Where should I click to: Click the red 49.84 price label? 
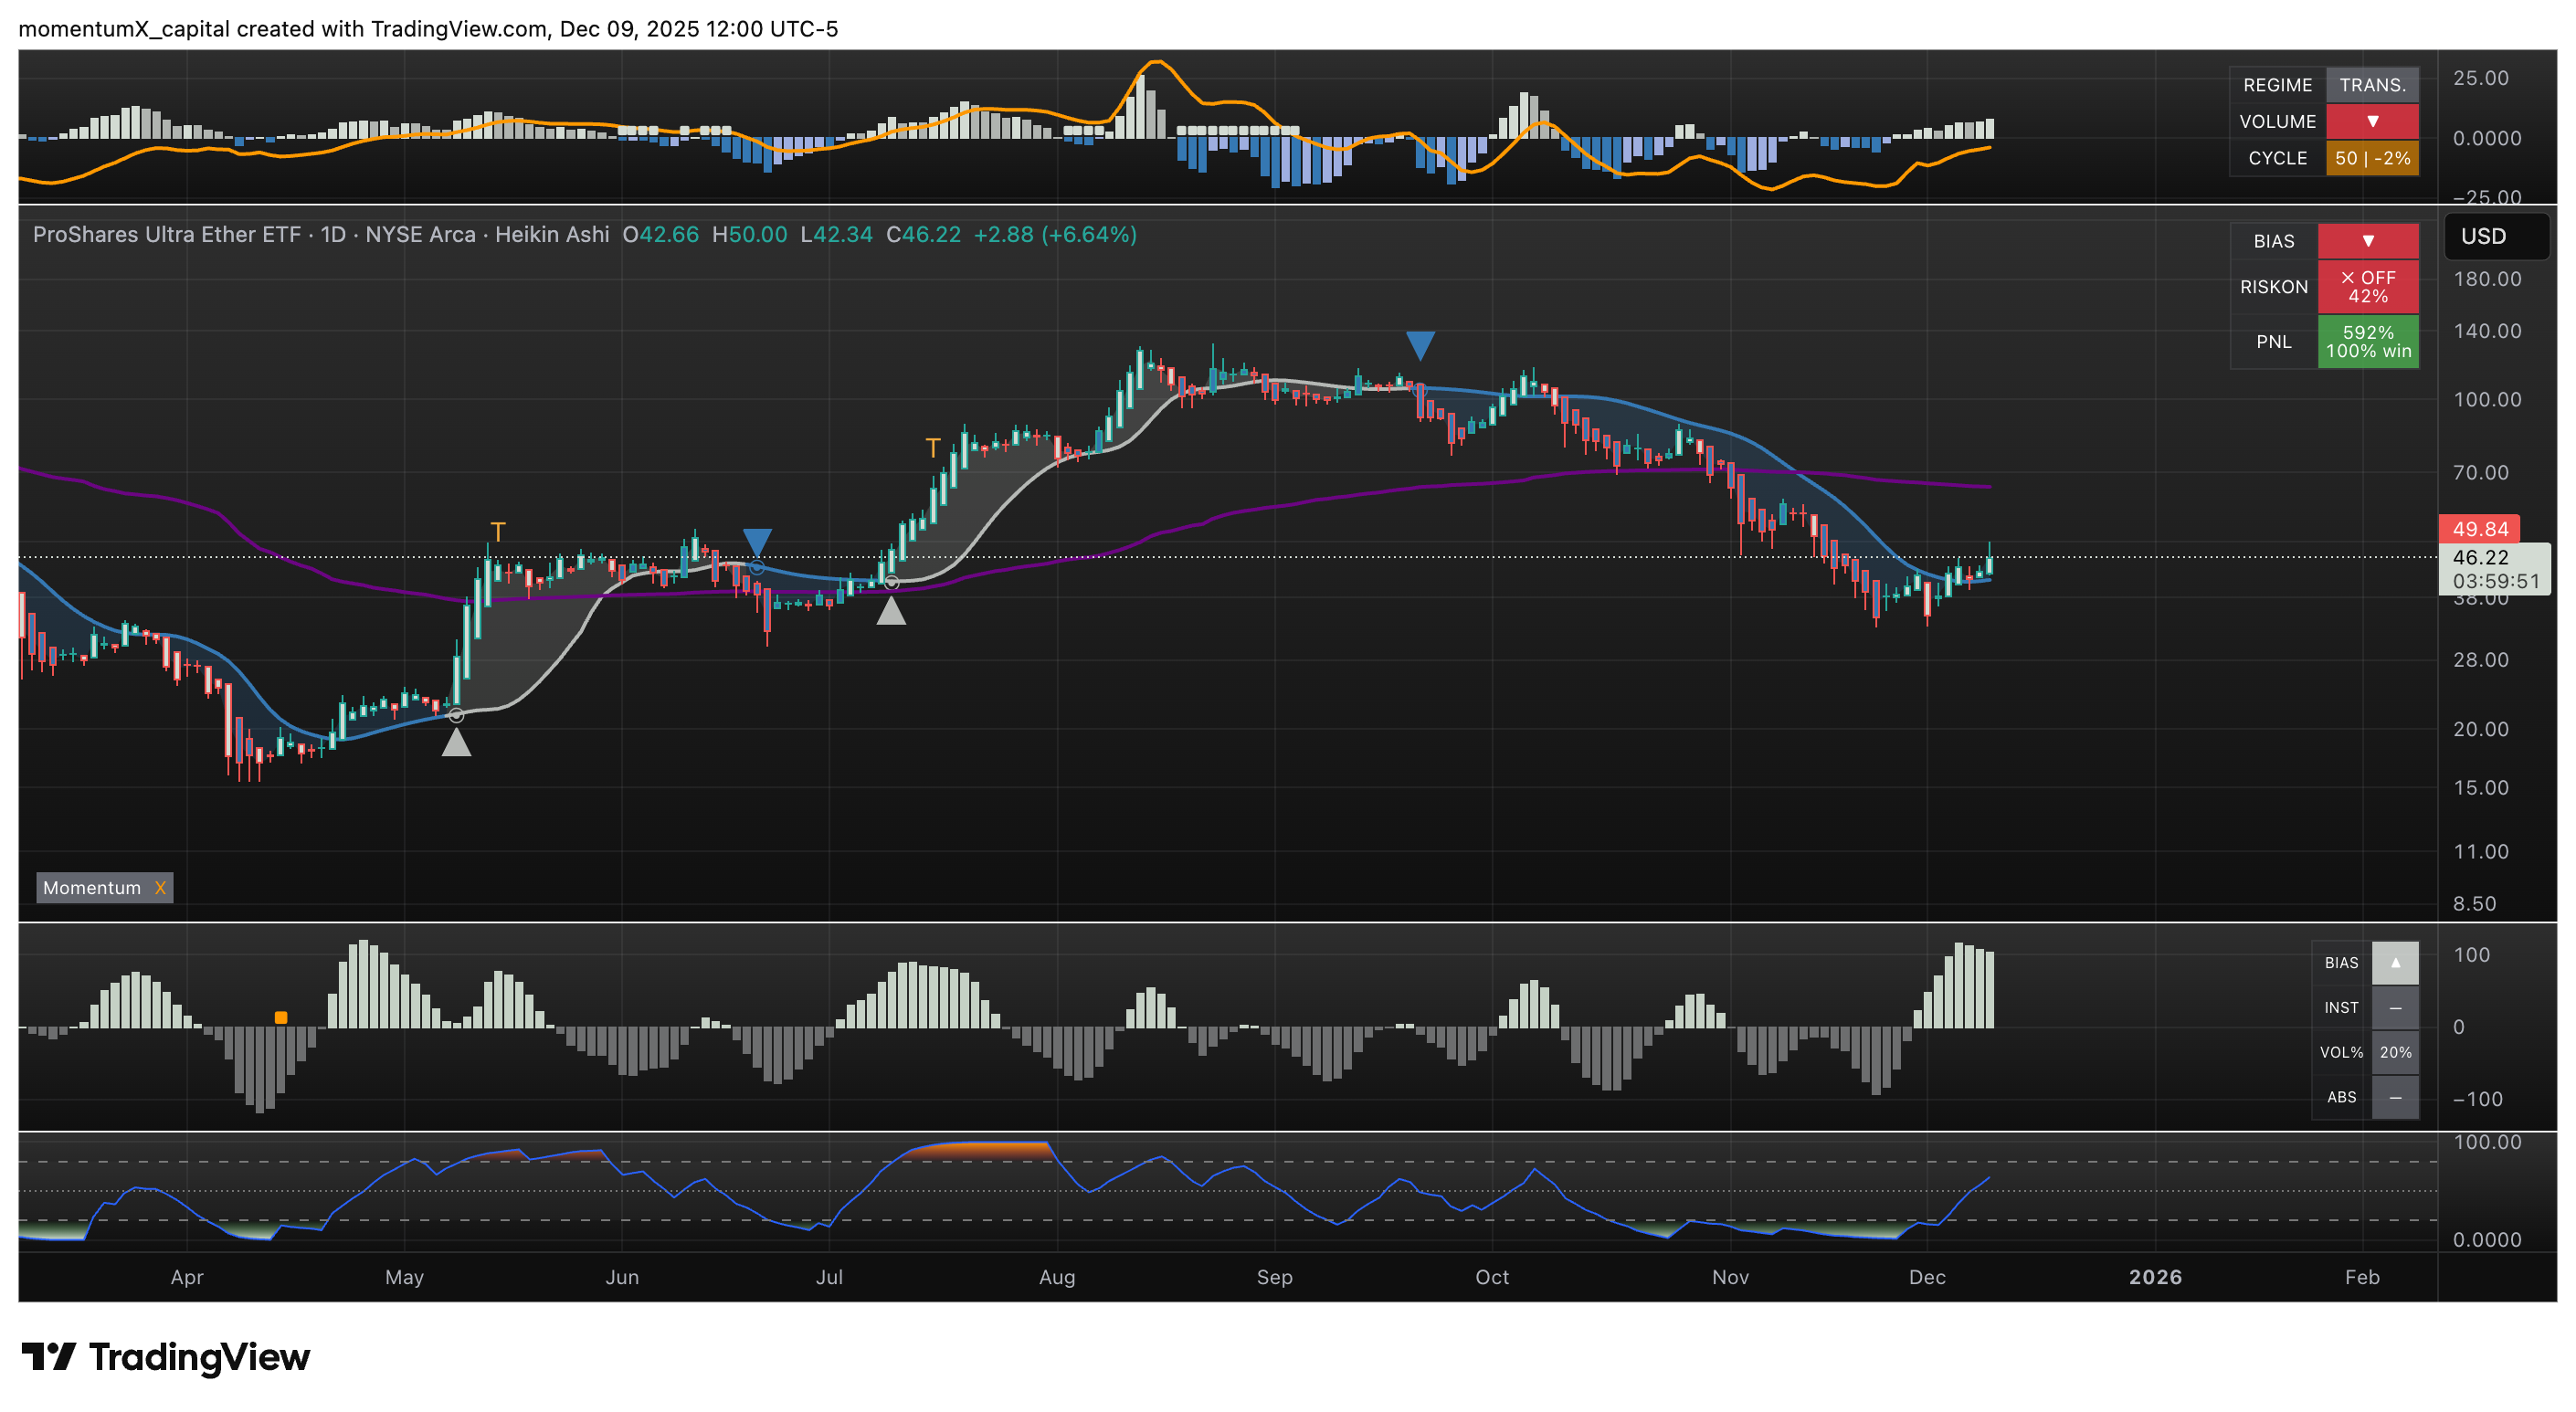[x=2479, y=529]
